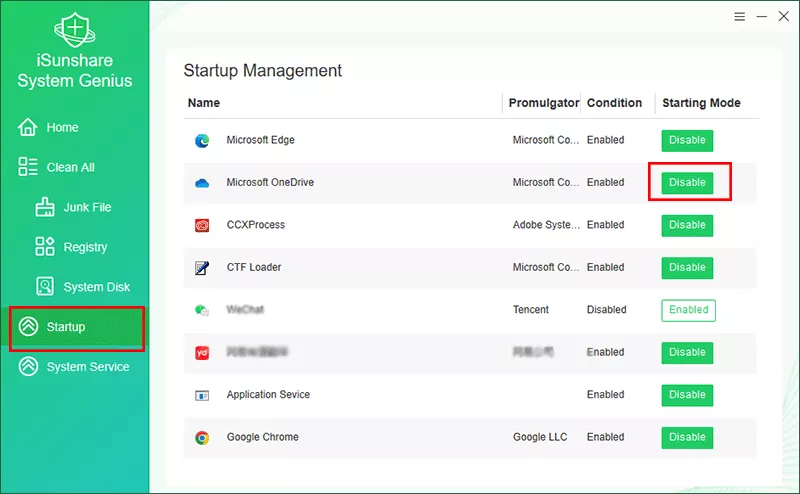Click the Home house icon
Screen dimensions: 800x494
pos(28,127)
